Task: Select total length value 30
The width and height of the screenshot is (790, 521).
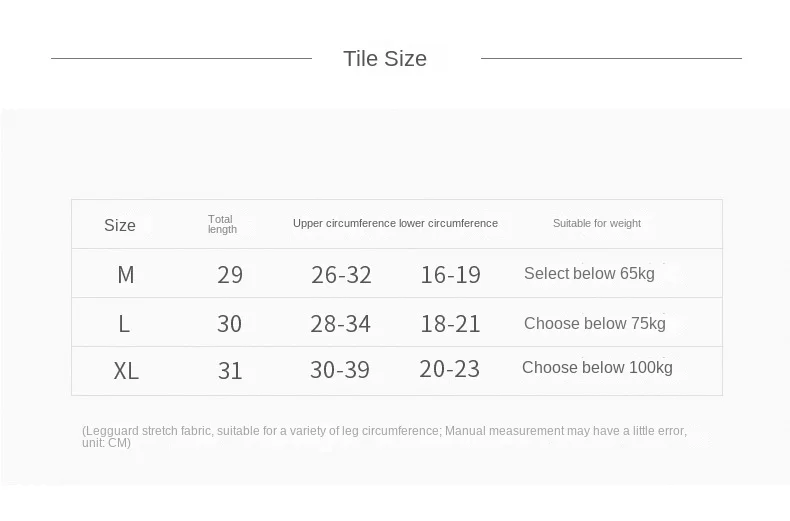Action: [x=230, y=324]
